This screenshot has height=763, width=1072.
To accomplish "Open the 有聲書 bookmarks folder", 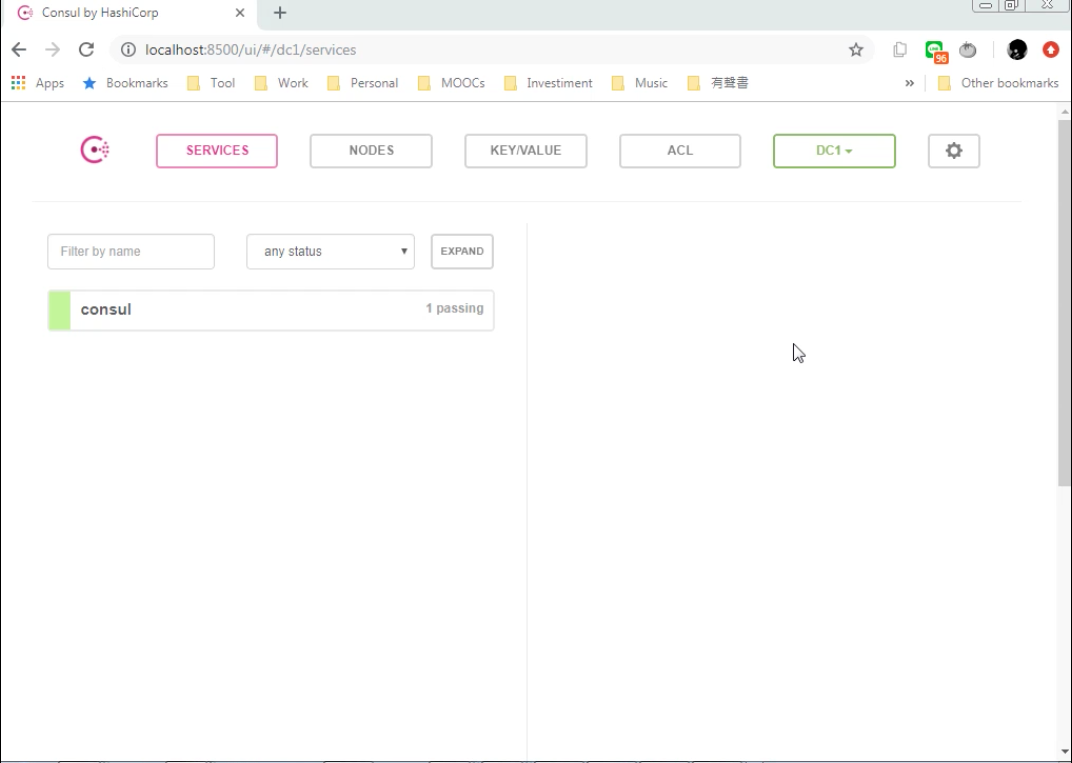I will coord(718,83).
